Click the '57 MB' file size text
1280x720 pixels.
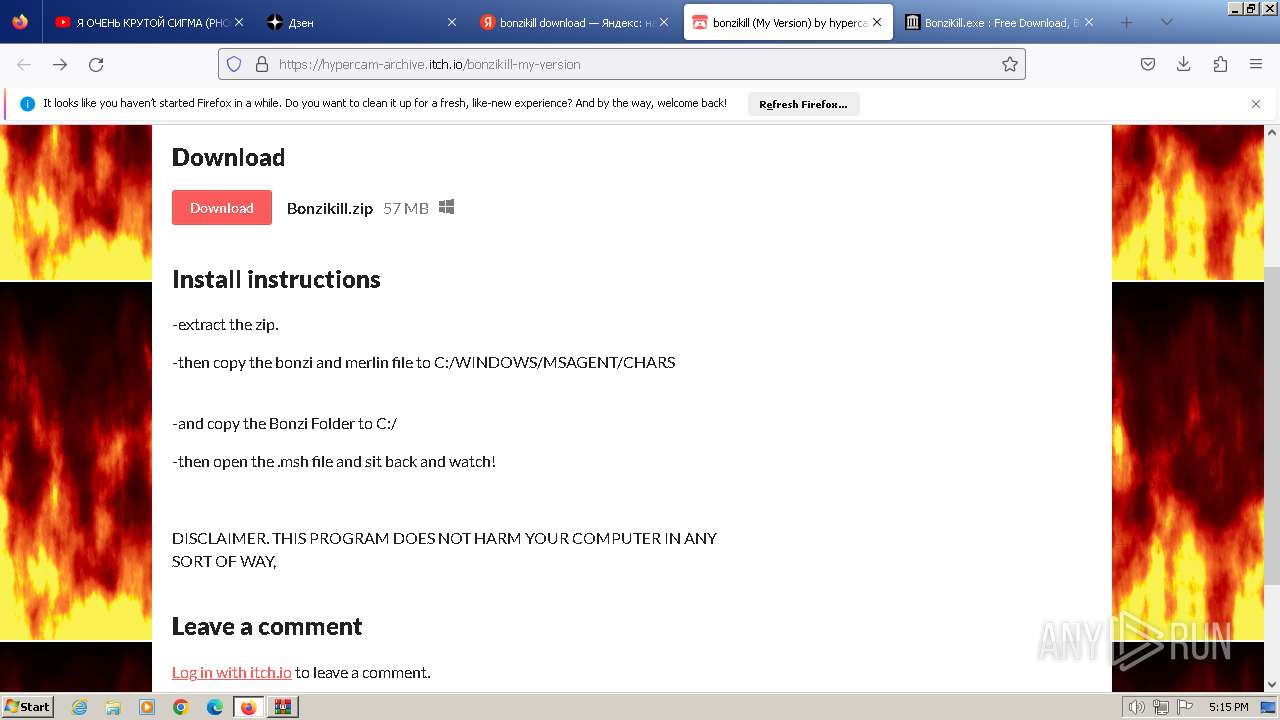pos(406,208)
